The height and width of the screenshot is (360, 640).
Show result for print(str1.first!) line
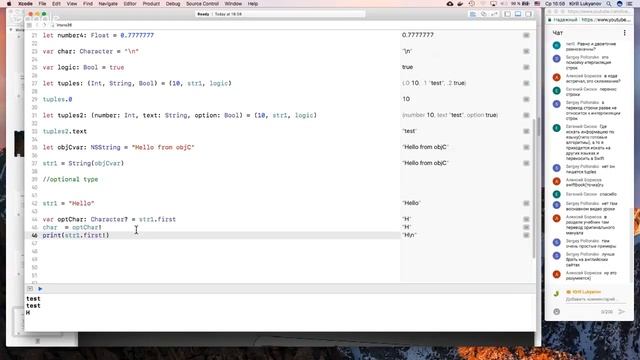point(527,235)
